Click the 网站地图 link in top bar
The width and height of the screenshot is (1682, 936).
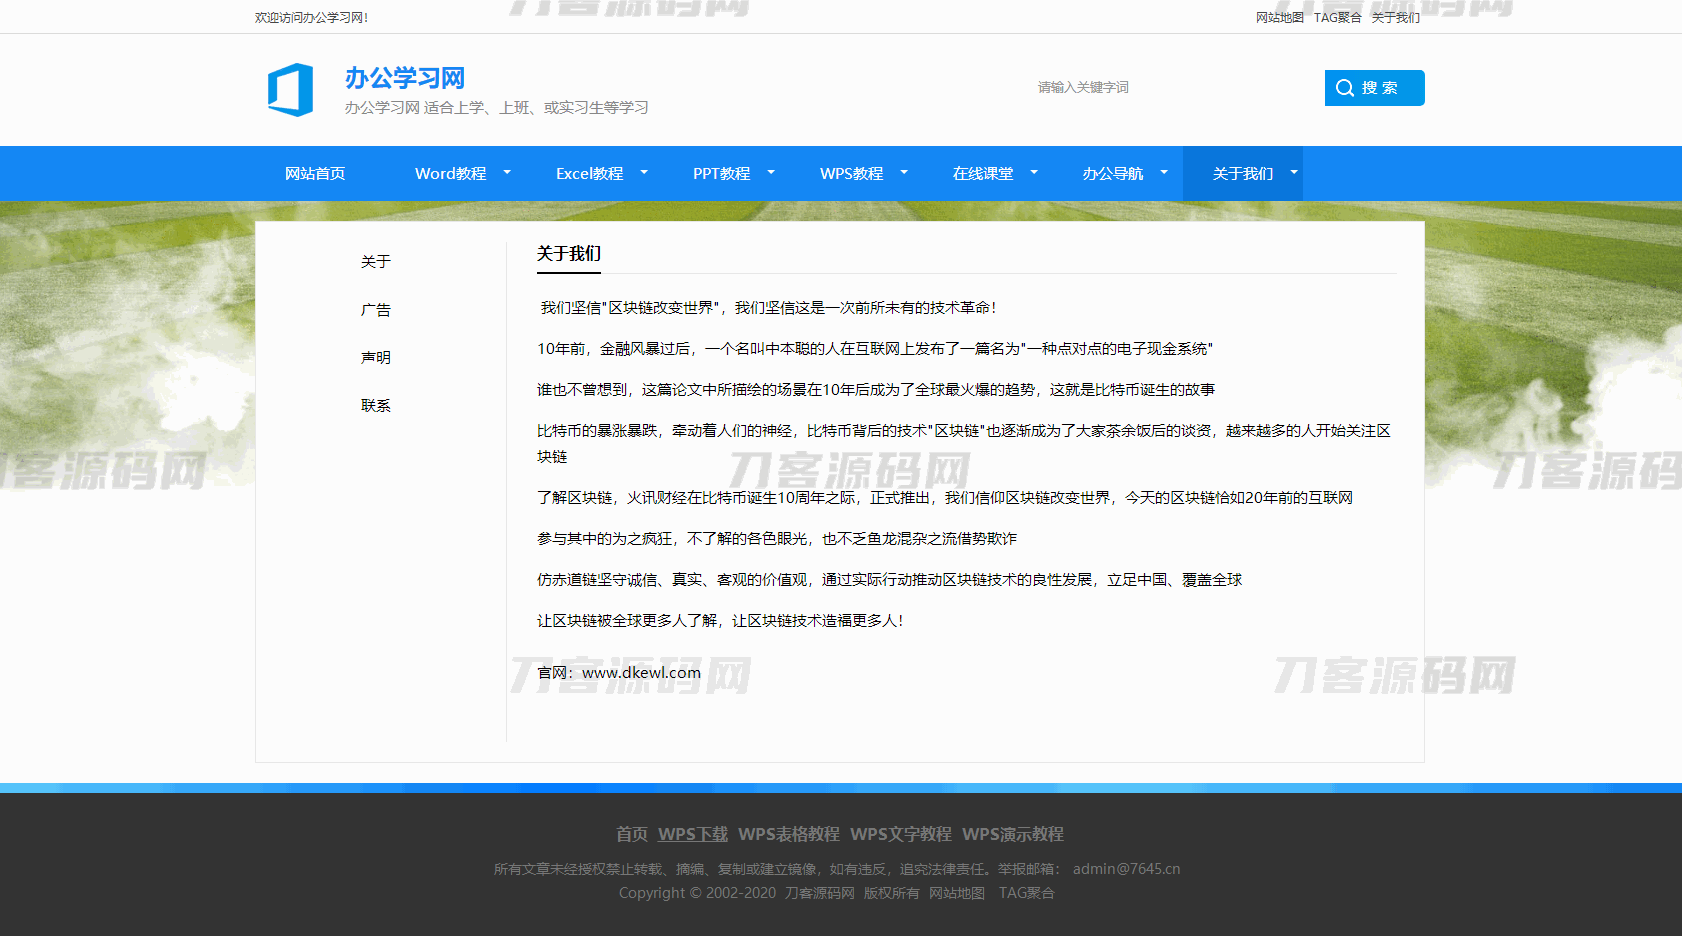pos(1279,18)
